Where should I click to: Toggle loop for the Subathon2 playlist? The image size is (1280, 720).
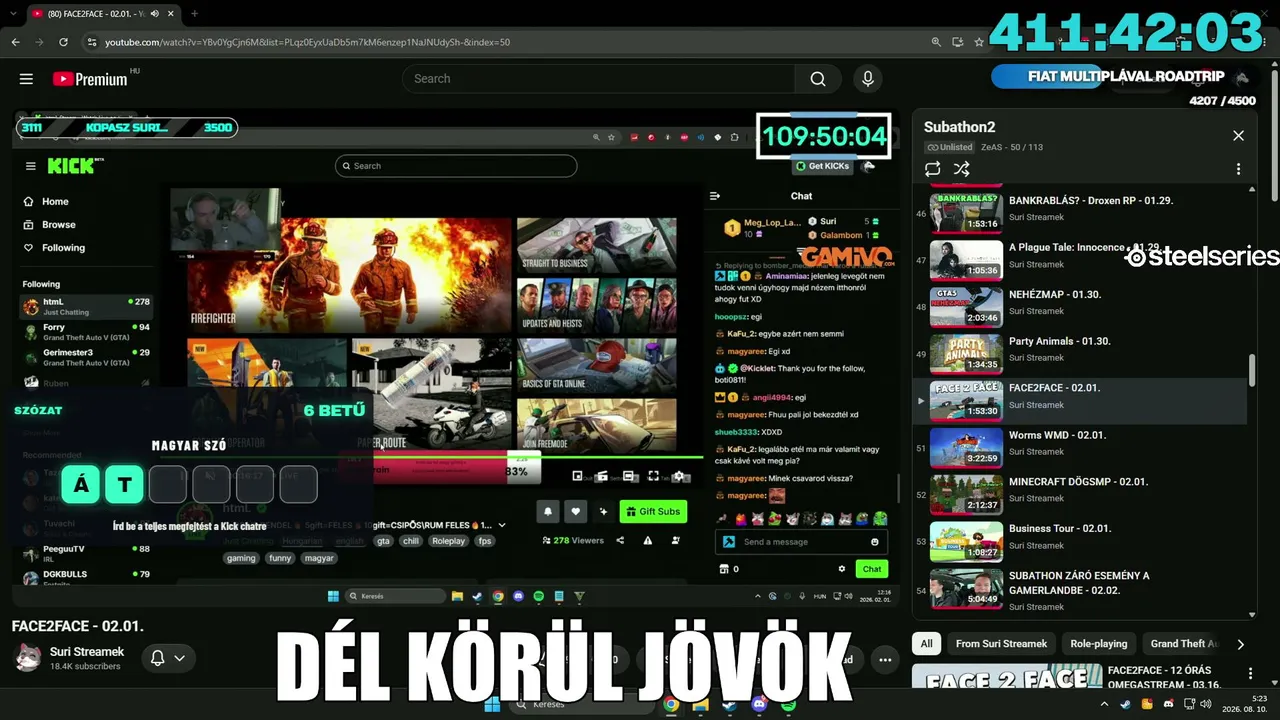pyautogui.click(x=933, y=169)
